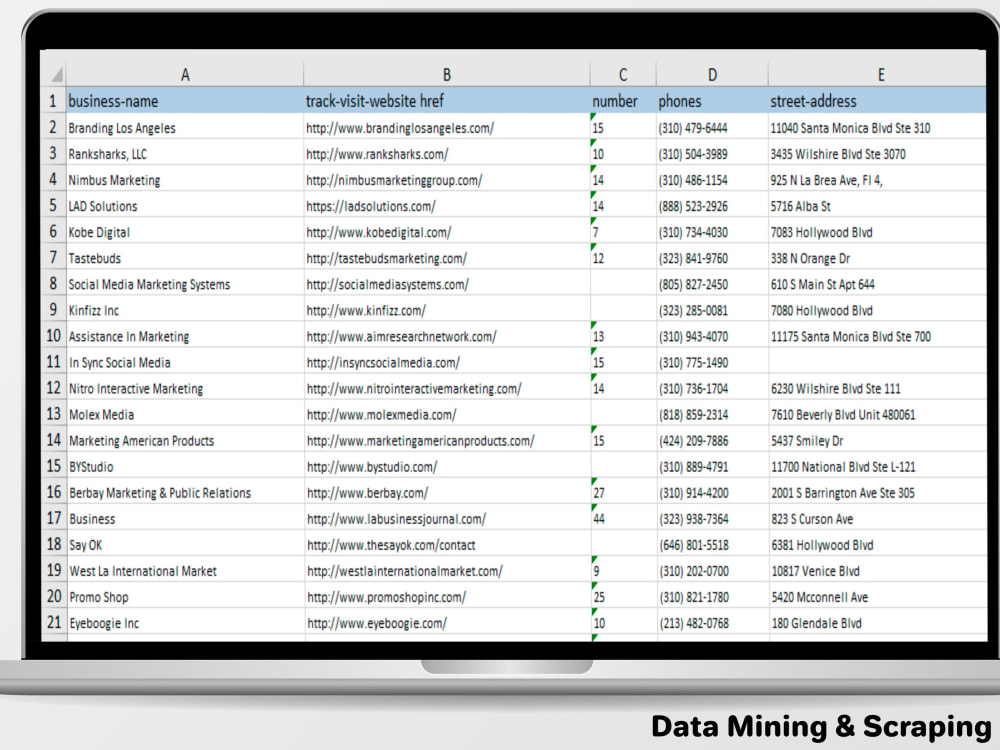Viewport: 1000px width, 750px height.
Task: Select phone cell (310) 479-6444
Action: 712,128
